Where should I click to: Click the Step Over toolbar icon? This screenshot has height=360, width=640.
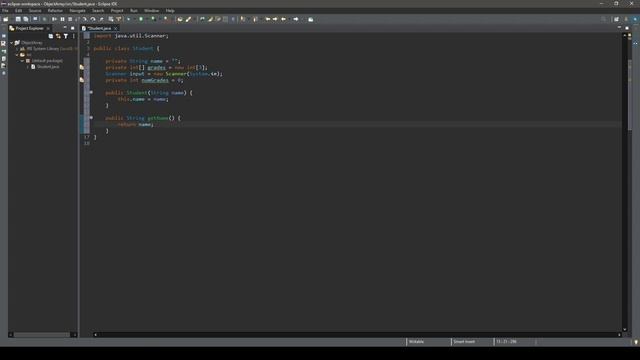pyautogui.click(x=93, y=19)
